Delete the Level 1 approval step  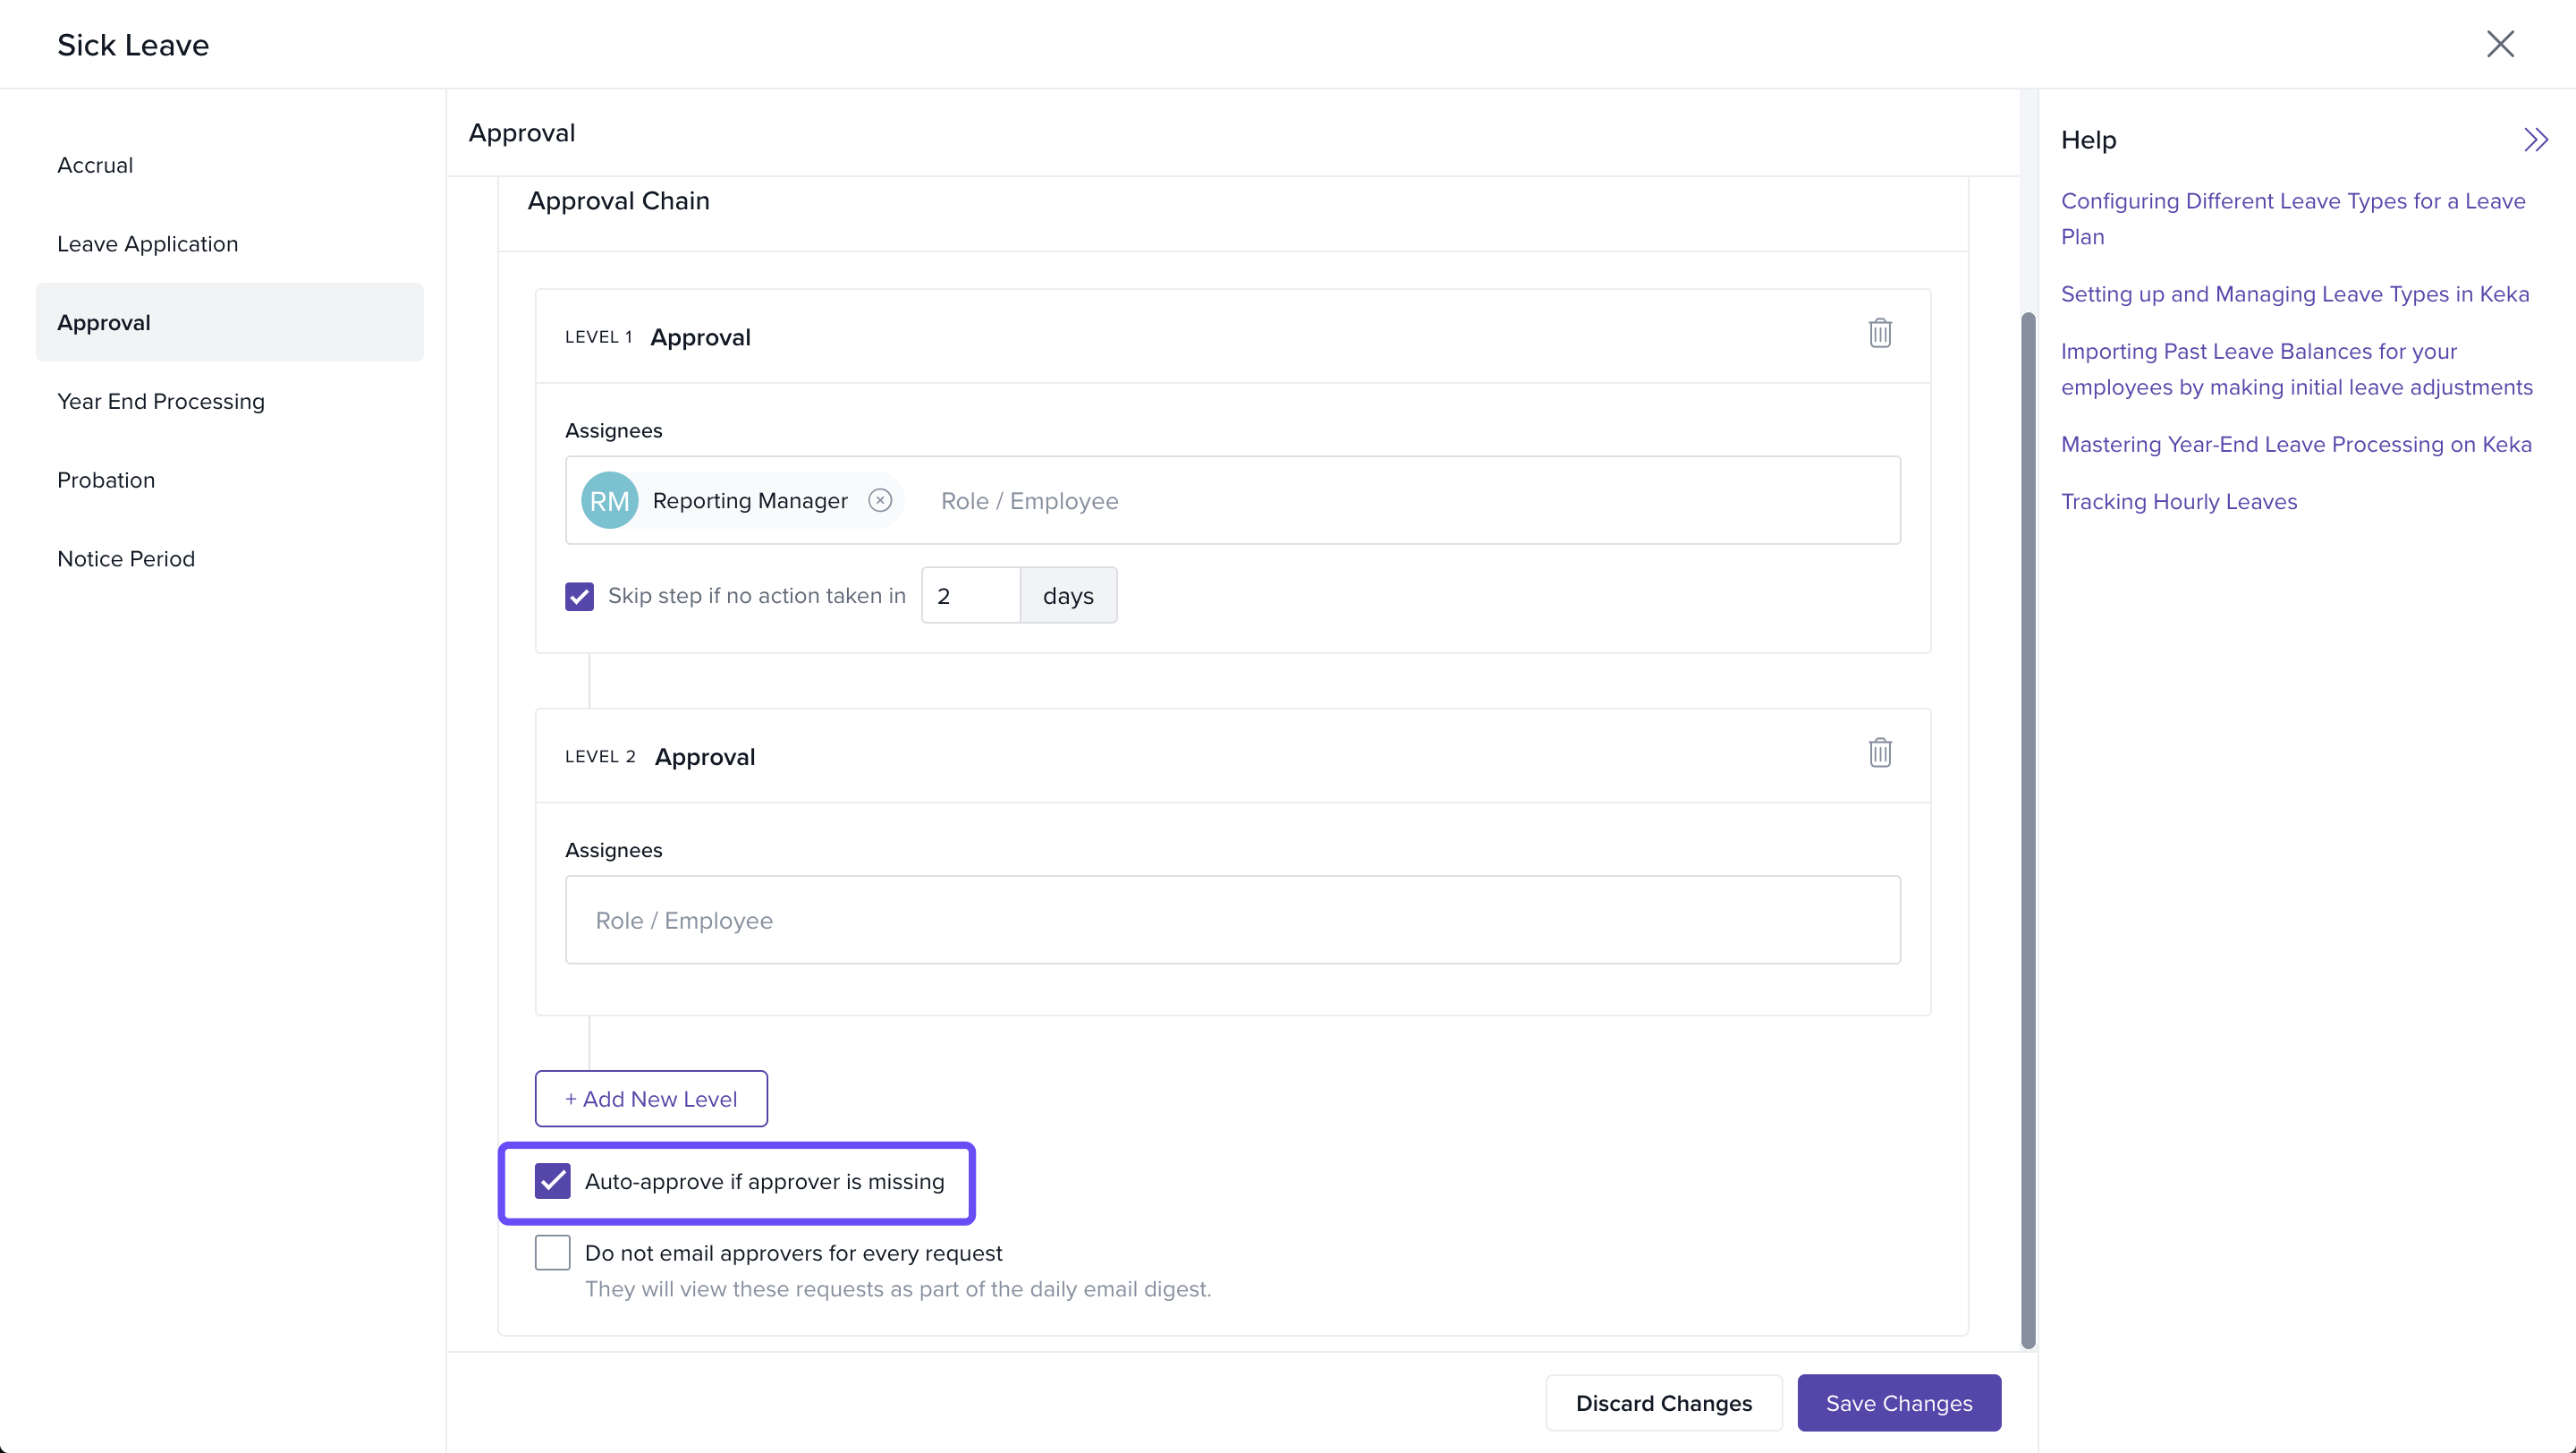[1879, 333]
